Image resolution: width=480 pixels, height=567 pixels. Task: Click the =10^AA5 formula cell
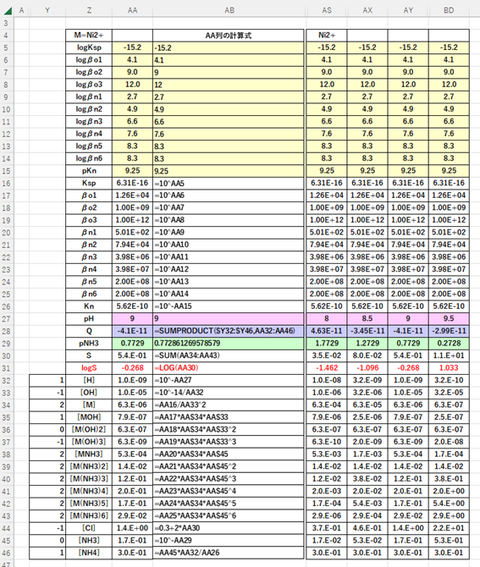click(228, 183)
